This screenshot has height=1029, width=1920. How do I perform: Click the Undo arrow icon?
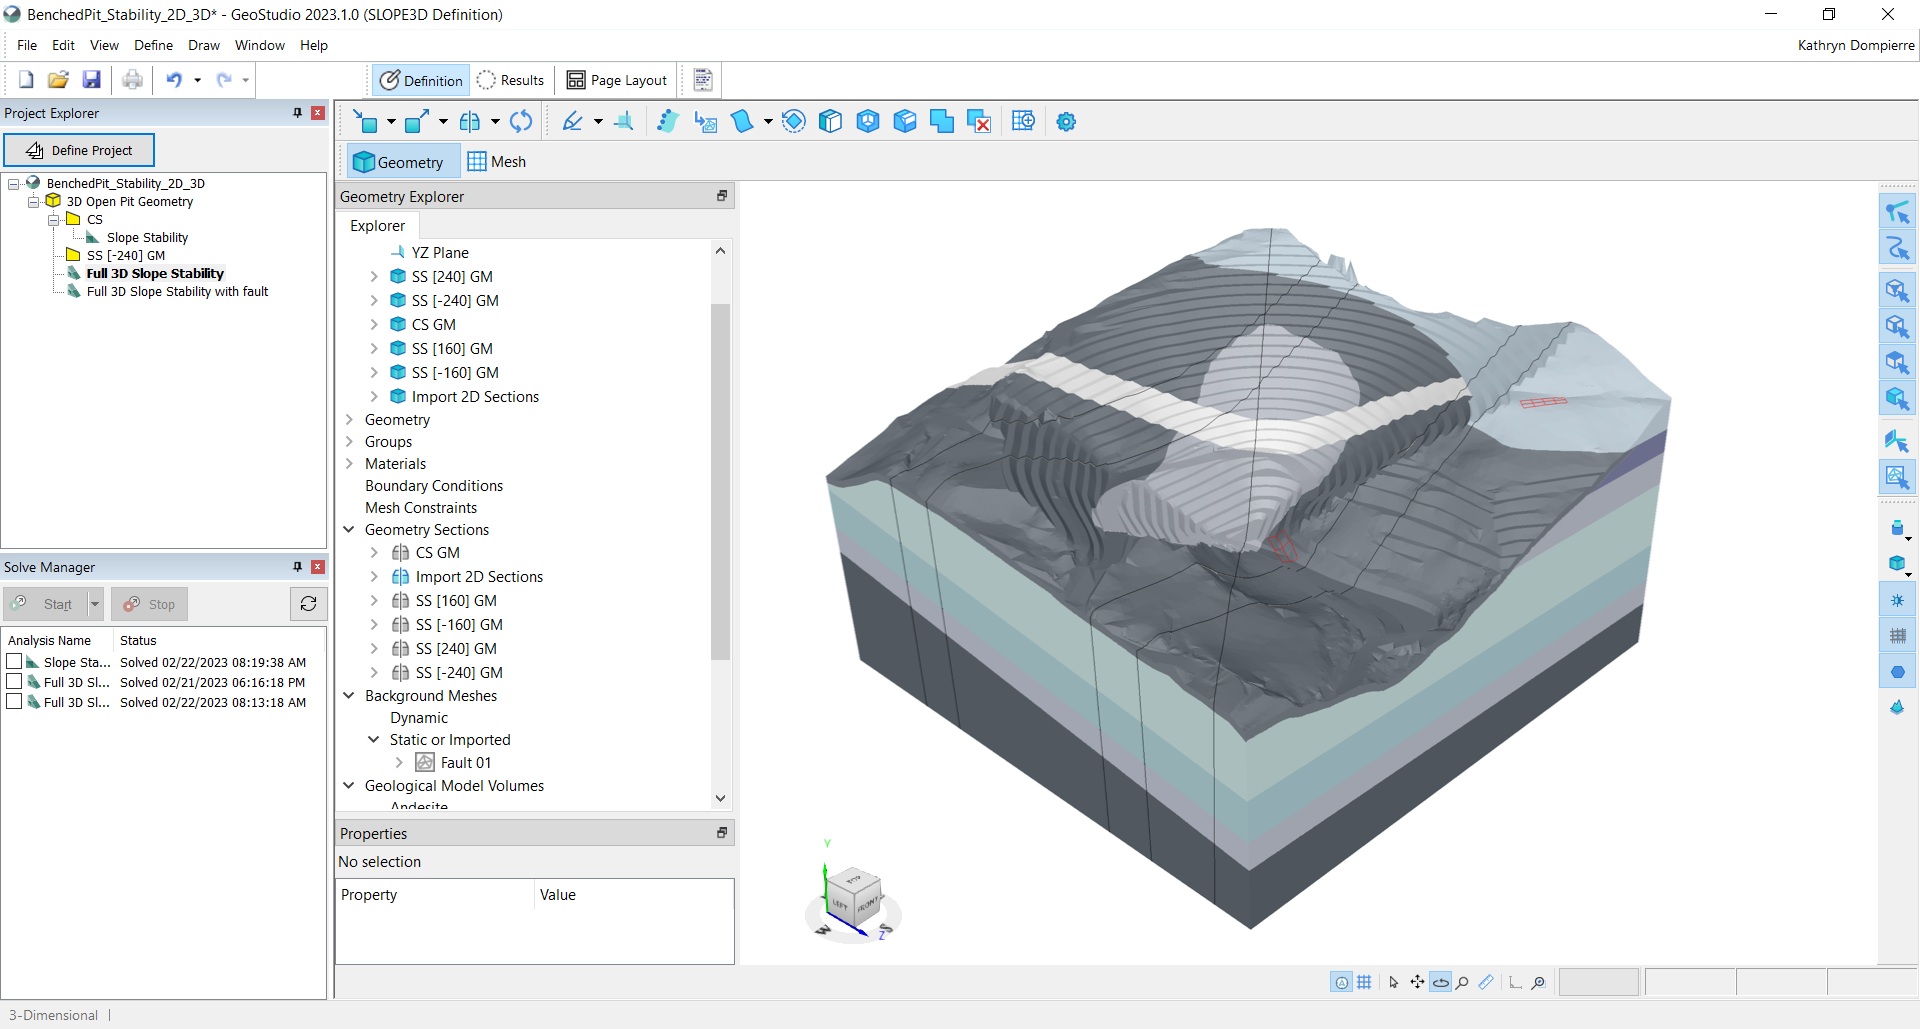pos(174,80)
